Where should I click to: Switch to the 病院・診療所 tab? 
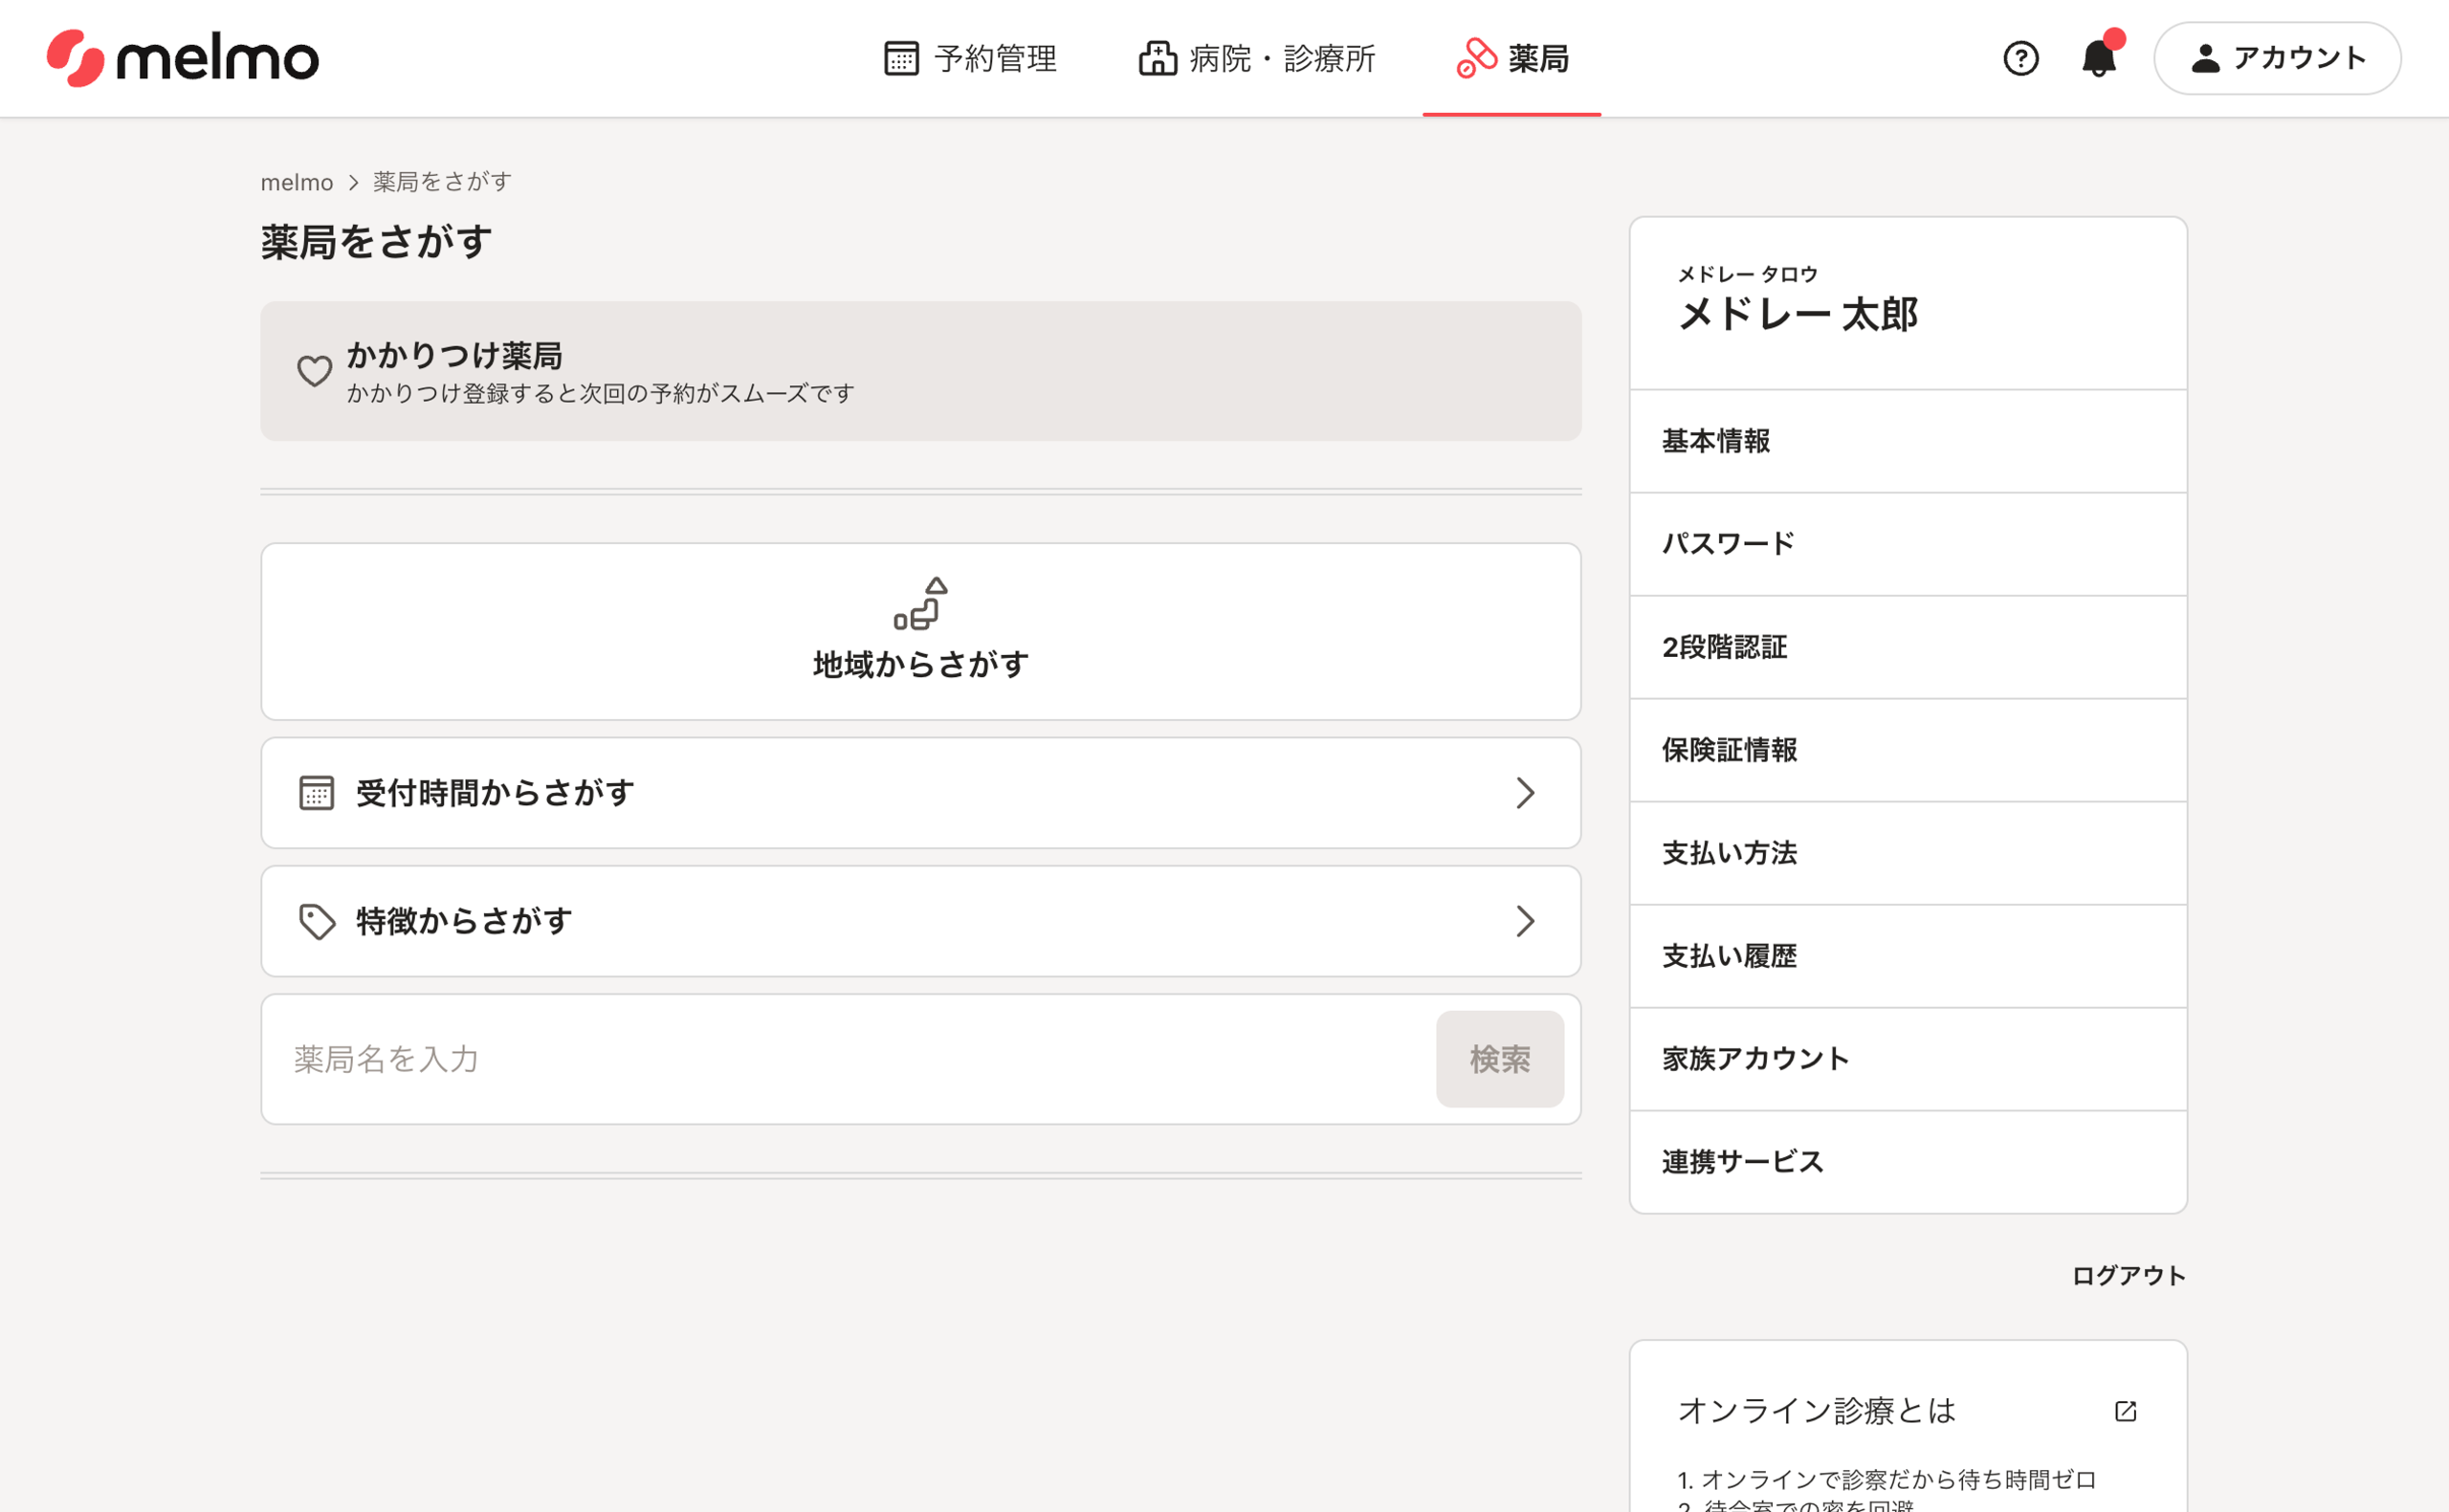pyautogui.click(x=1257, y=58)
